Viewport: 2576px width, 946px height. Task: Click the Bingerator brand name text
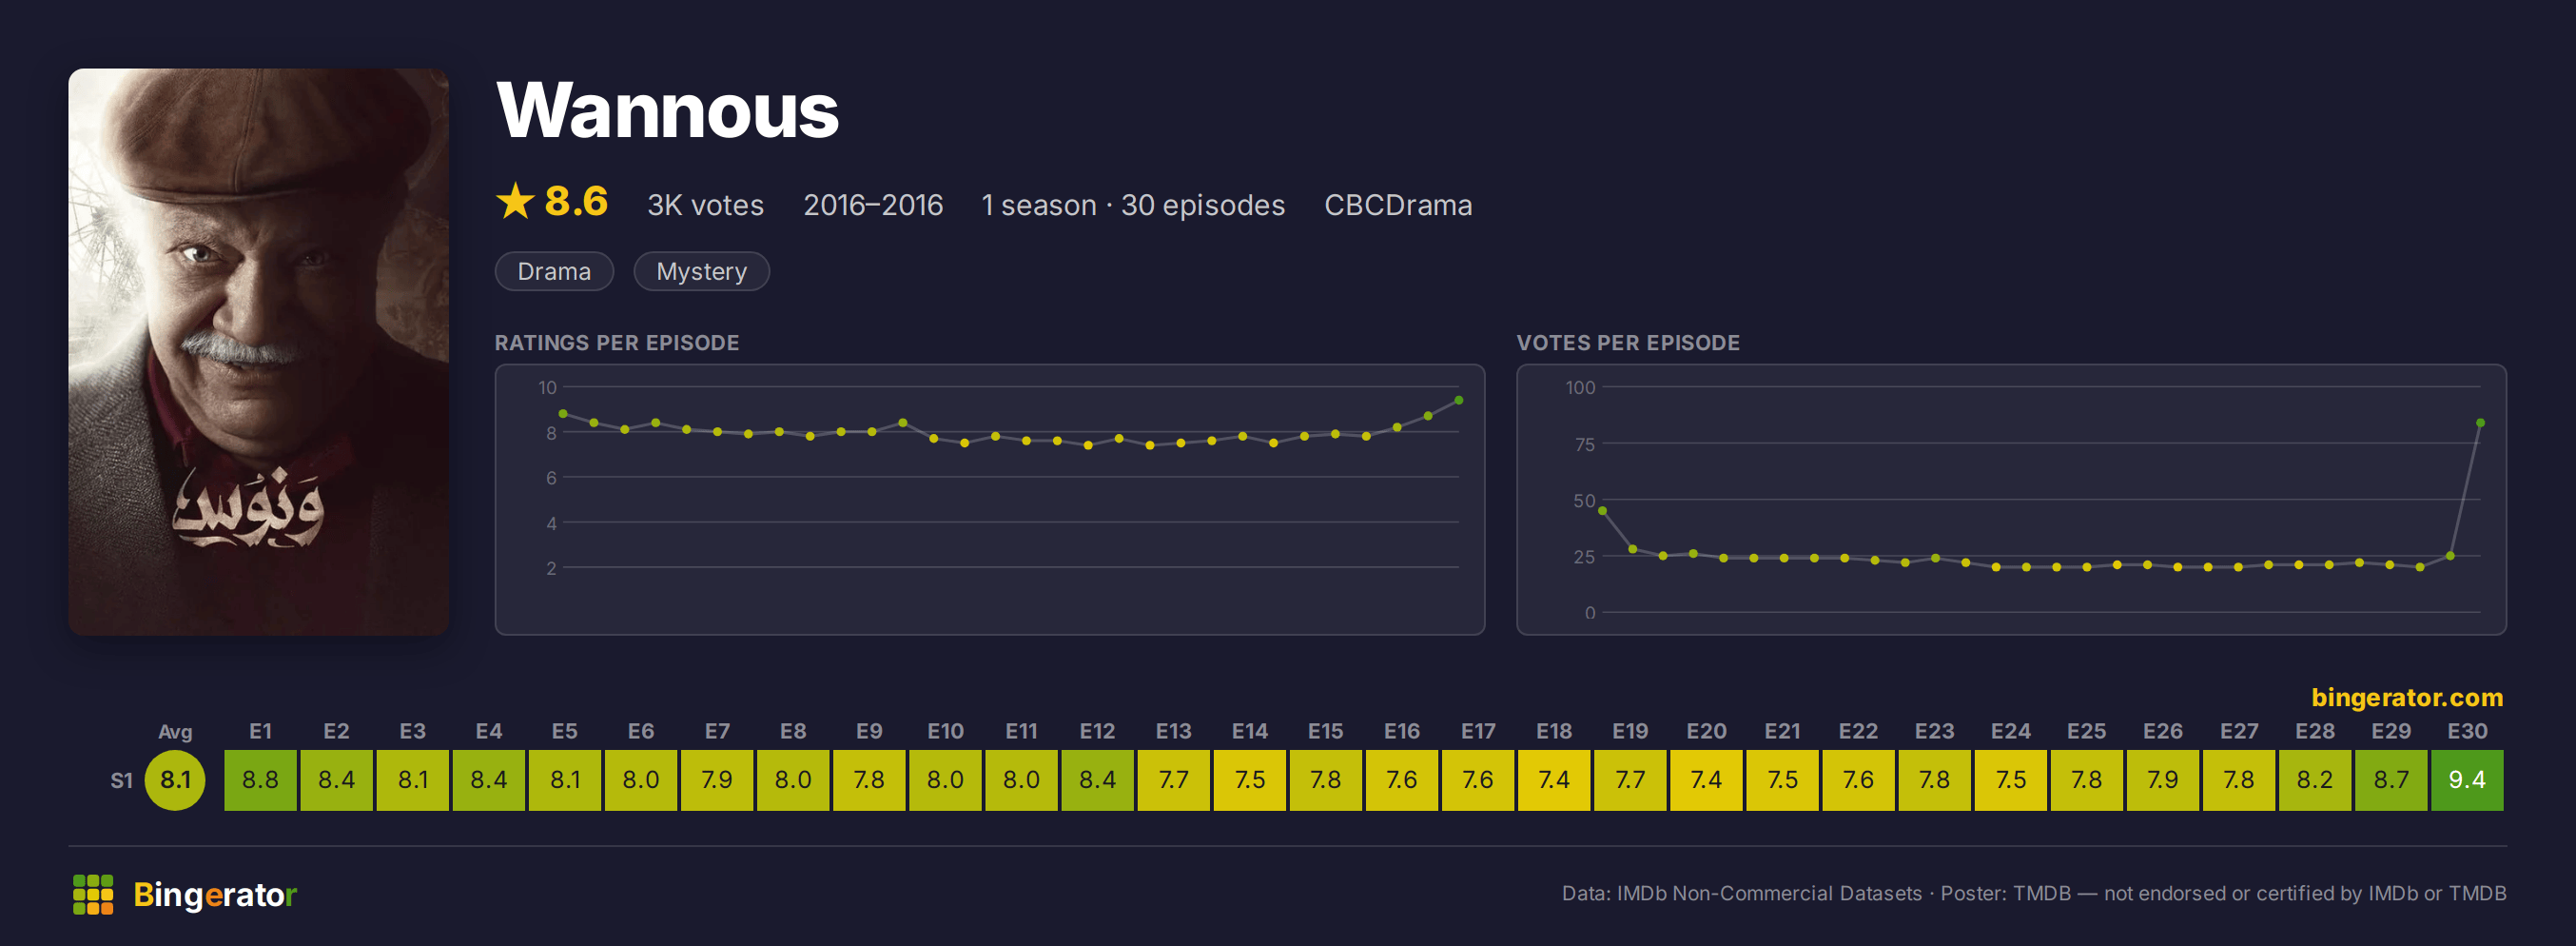click(x=215, y=894)
